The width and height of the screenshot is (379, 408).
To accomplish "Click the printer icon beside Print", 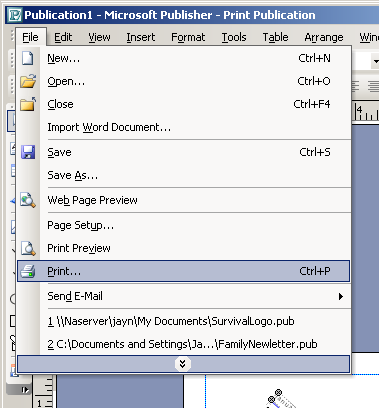I will [28, 271].
